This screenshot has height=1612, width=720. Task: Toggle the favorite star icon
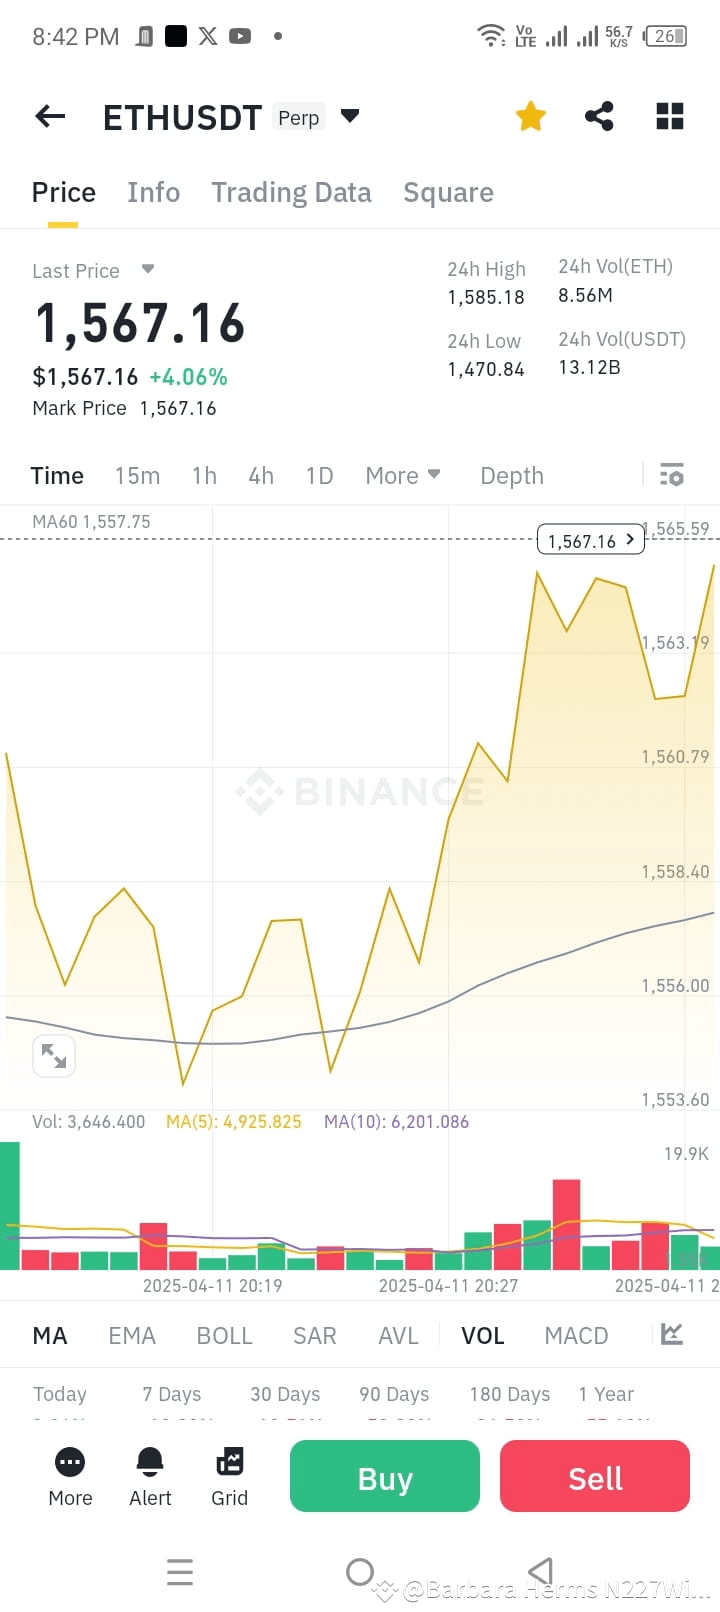(531, 117)
